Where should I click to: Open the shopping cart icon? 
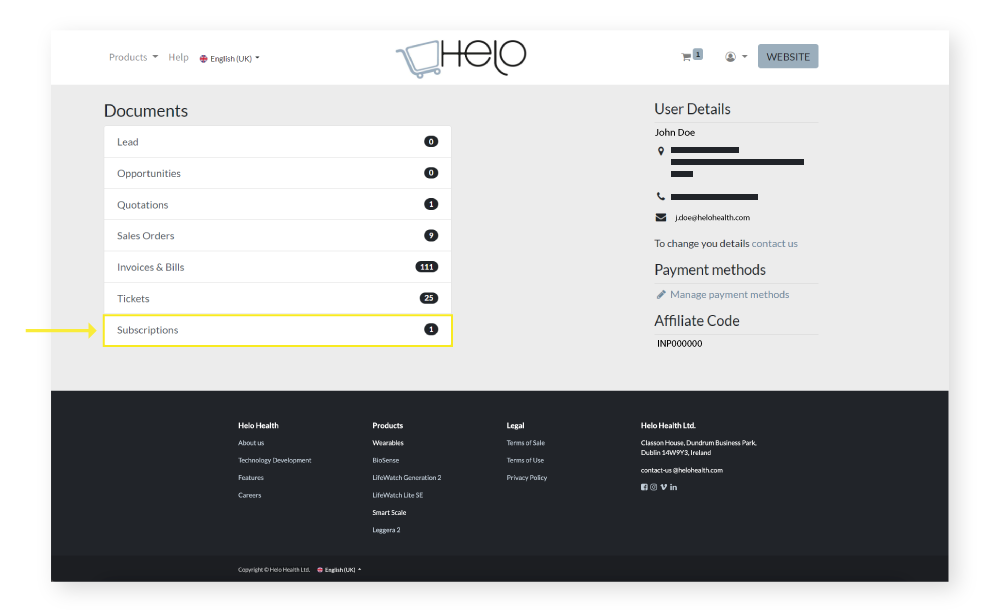coord(687,57)
